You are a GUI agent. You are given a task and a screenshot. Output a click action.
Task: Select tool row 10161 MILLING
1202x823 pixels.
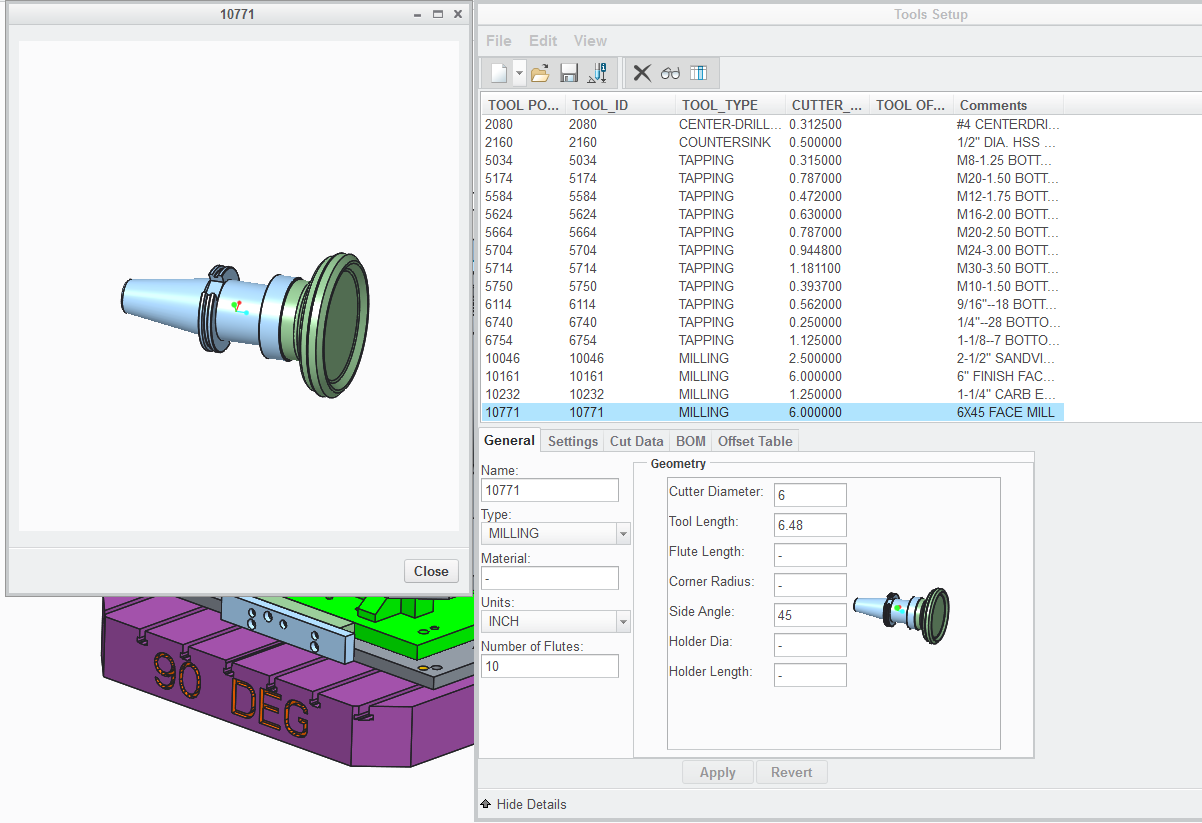pyautogui.click(x=772, y=376)
